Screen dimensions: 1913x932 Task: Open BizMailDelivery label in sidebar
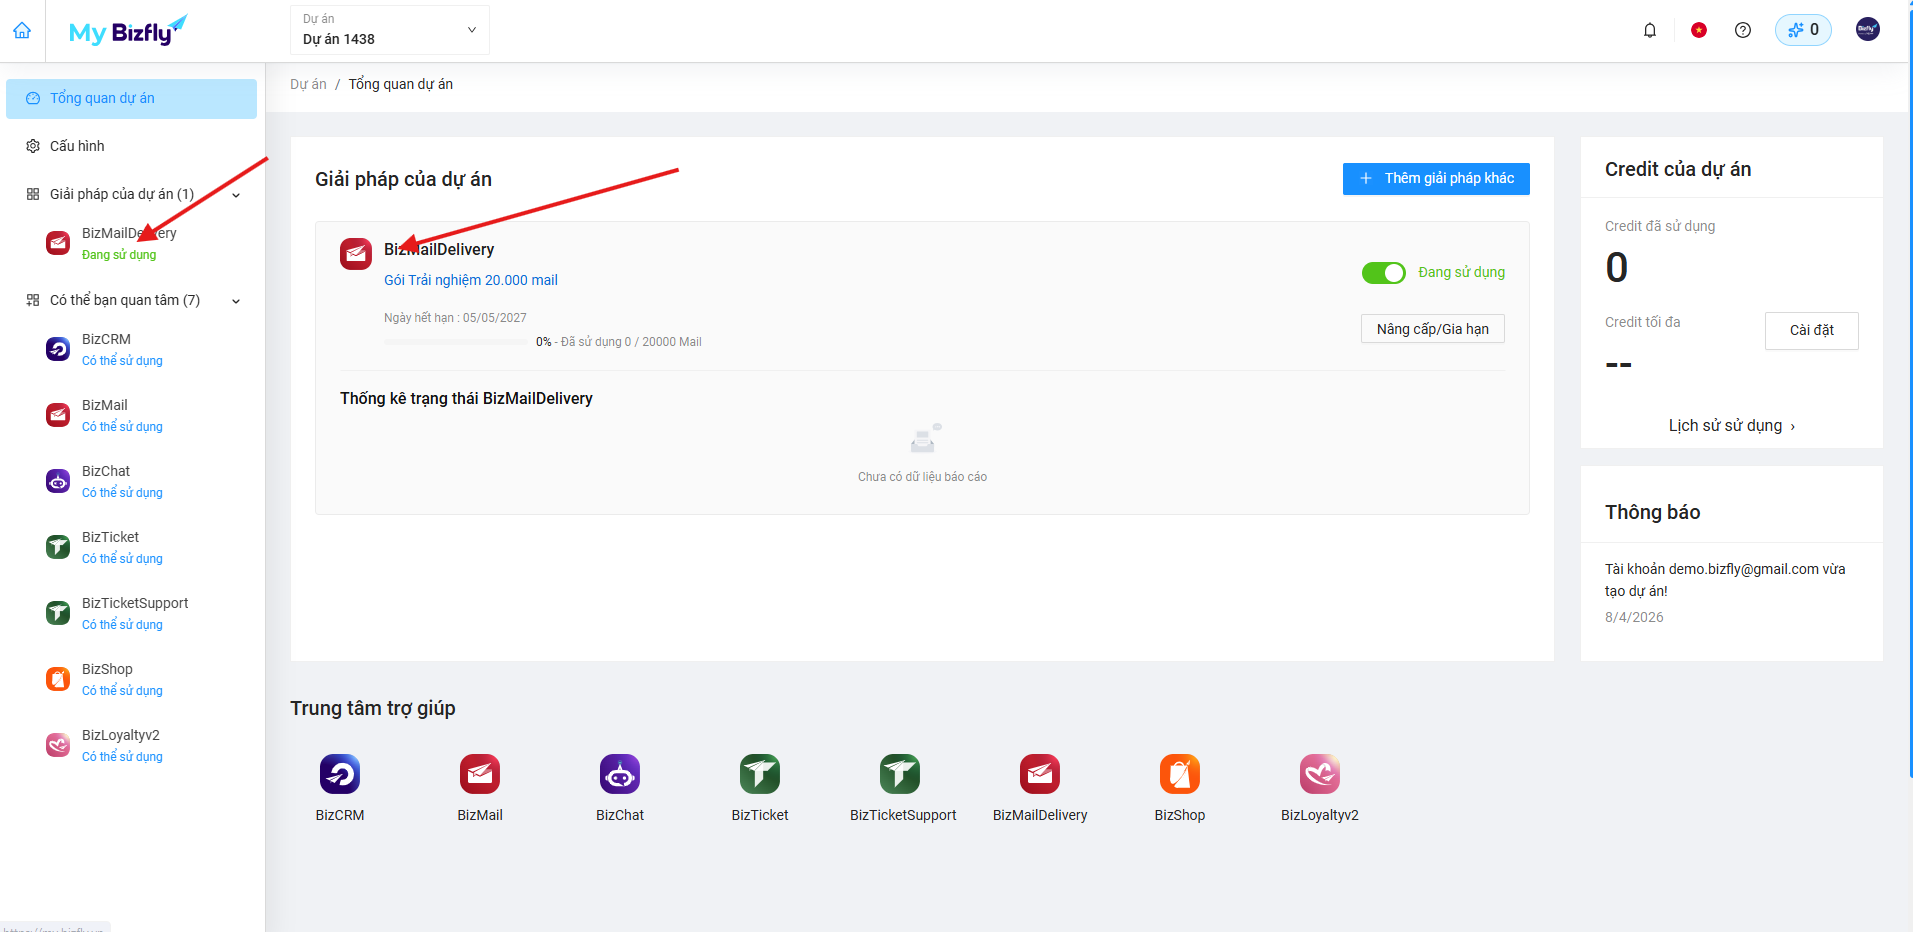tap(129, 233)
